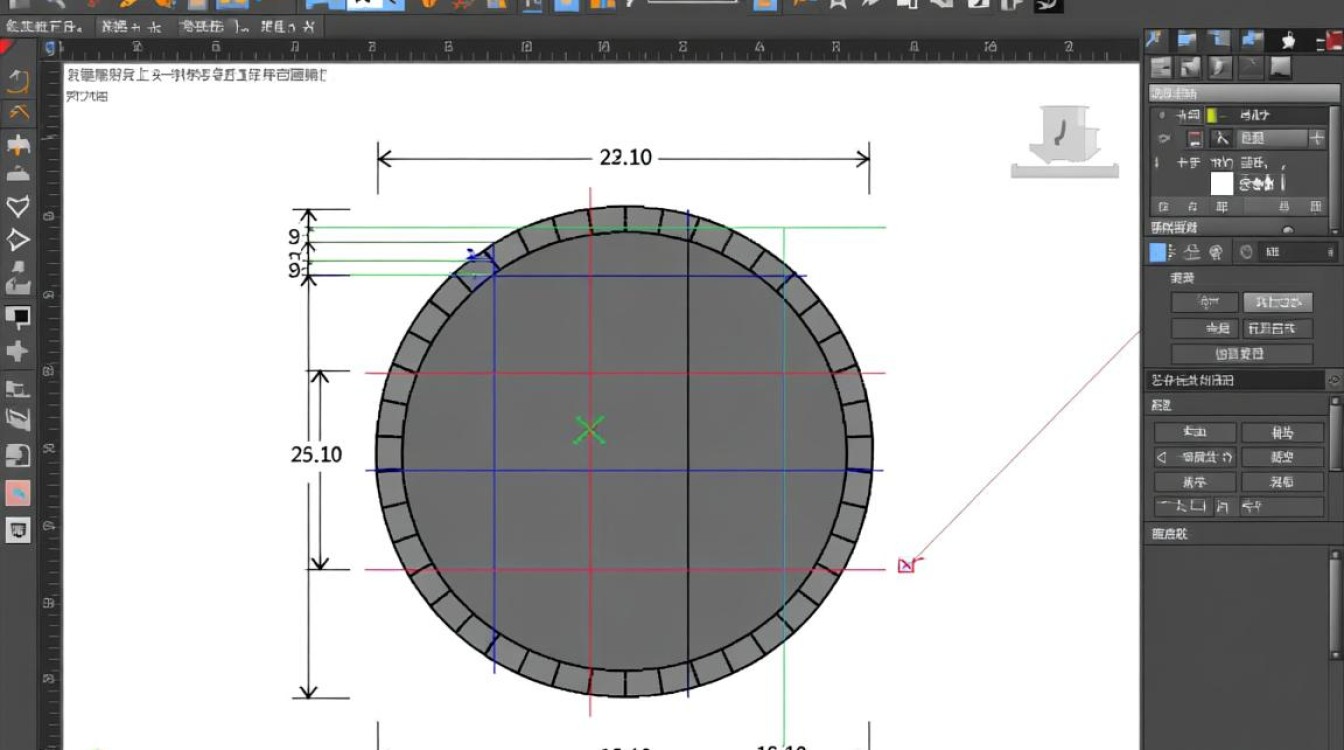
Task: Click the white pointer icon on black background
Action: point(1289,40)
